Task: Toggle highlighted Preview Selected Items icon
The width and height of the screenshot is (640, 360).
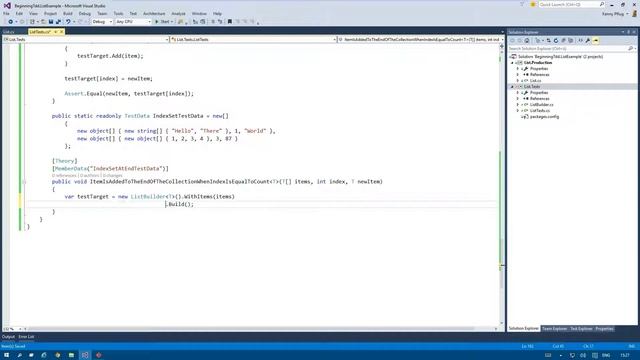Action: pos(596,40)
